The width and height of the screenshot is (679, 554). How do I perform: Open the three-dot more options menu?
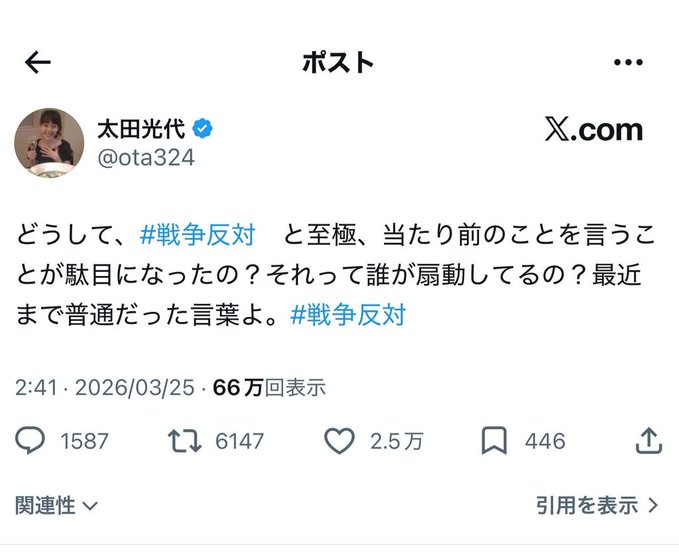pos(627,63)
